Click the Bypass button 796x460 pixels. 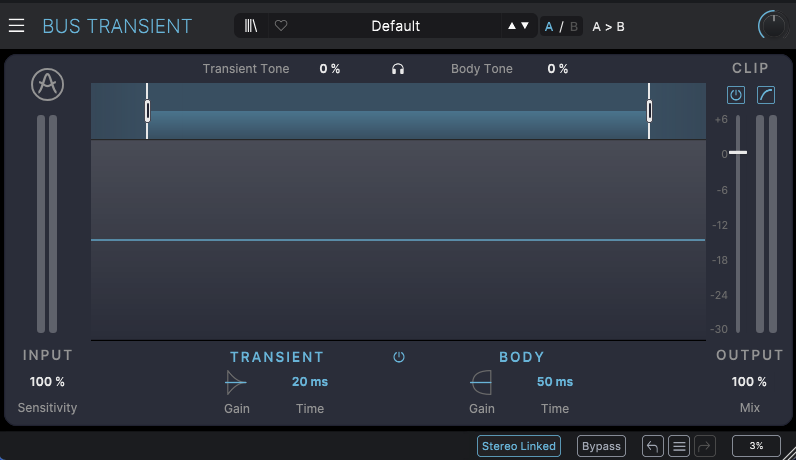[601, 446]
